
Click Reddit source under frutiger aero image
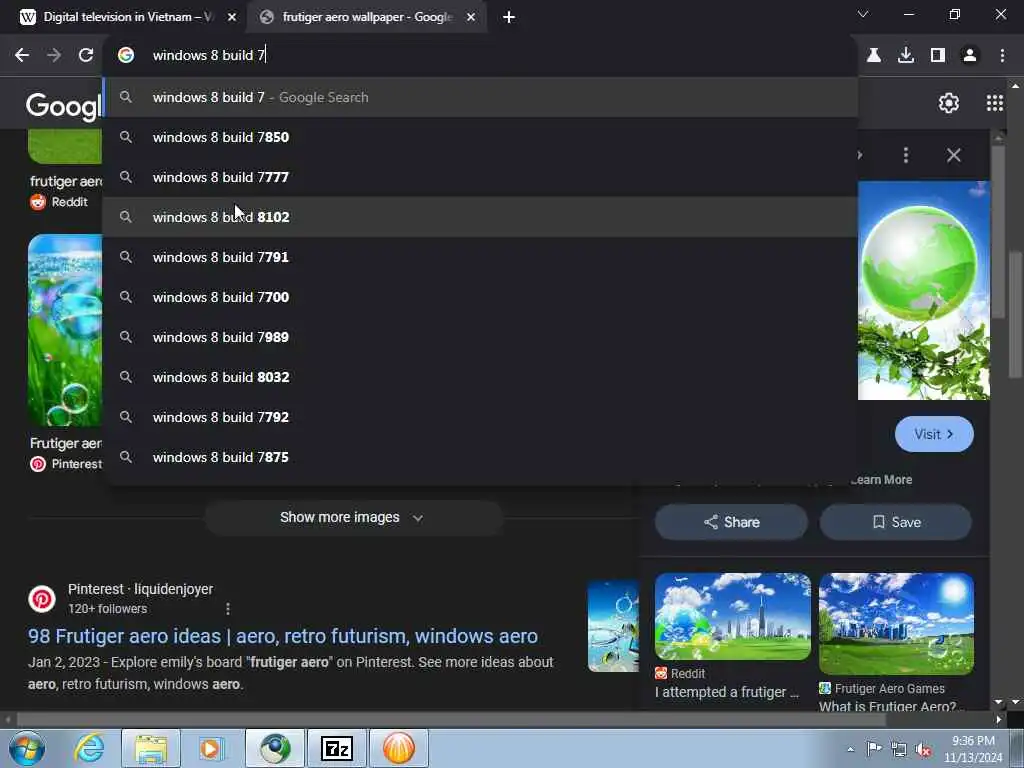(x=59, y=202)
